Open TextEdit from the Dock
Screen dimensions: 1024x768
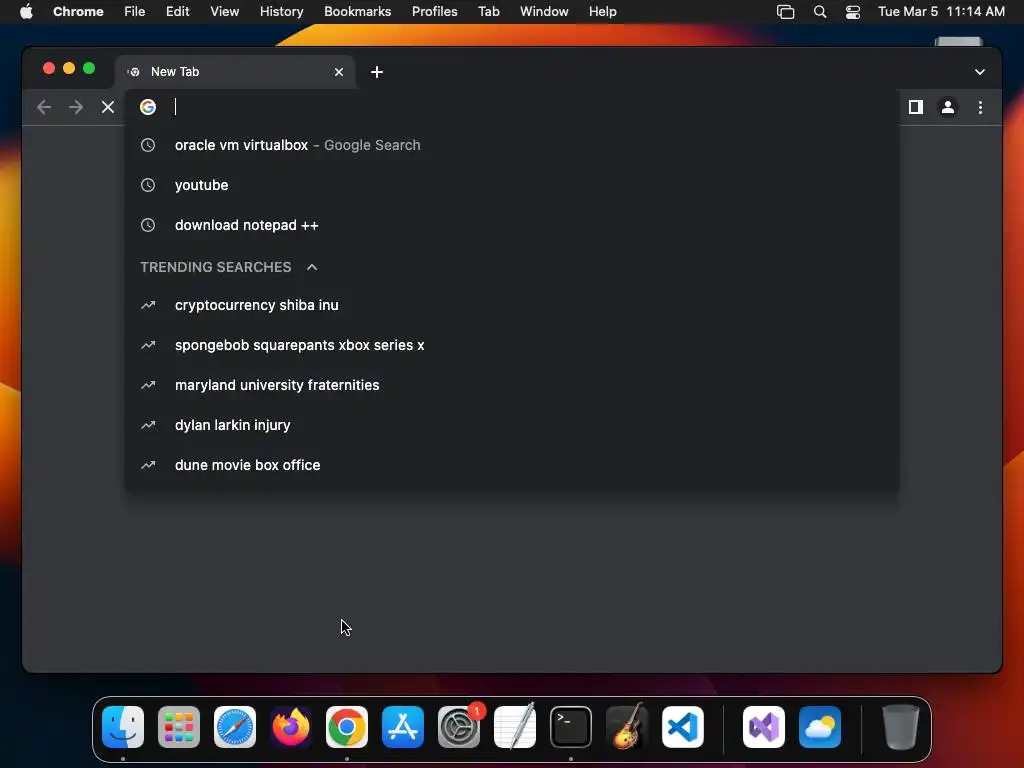pyautogui.click(x=515, y=727)
